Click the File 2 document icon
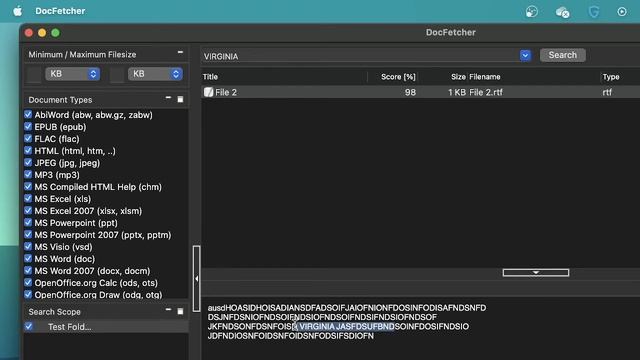 pos(208,92)
